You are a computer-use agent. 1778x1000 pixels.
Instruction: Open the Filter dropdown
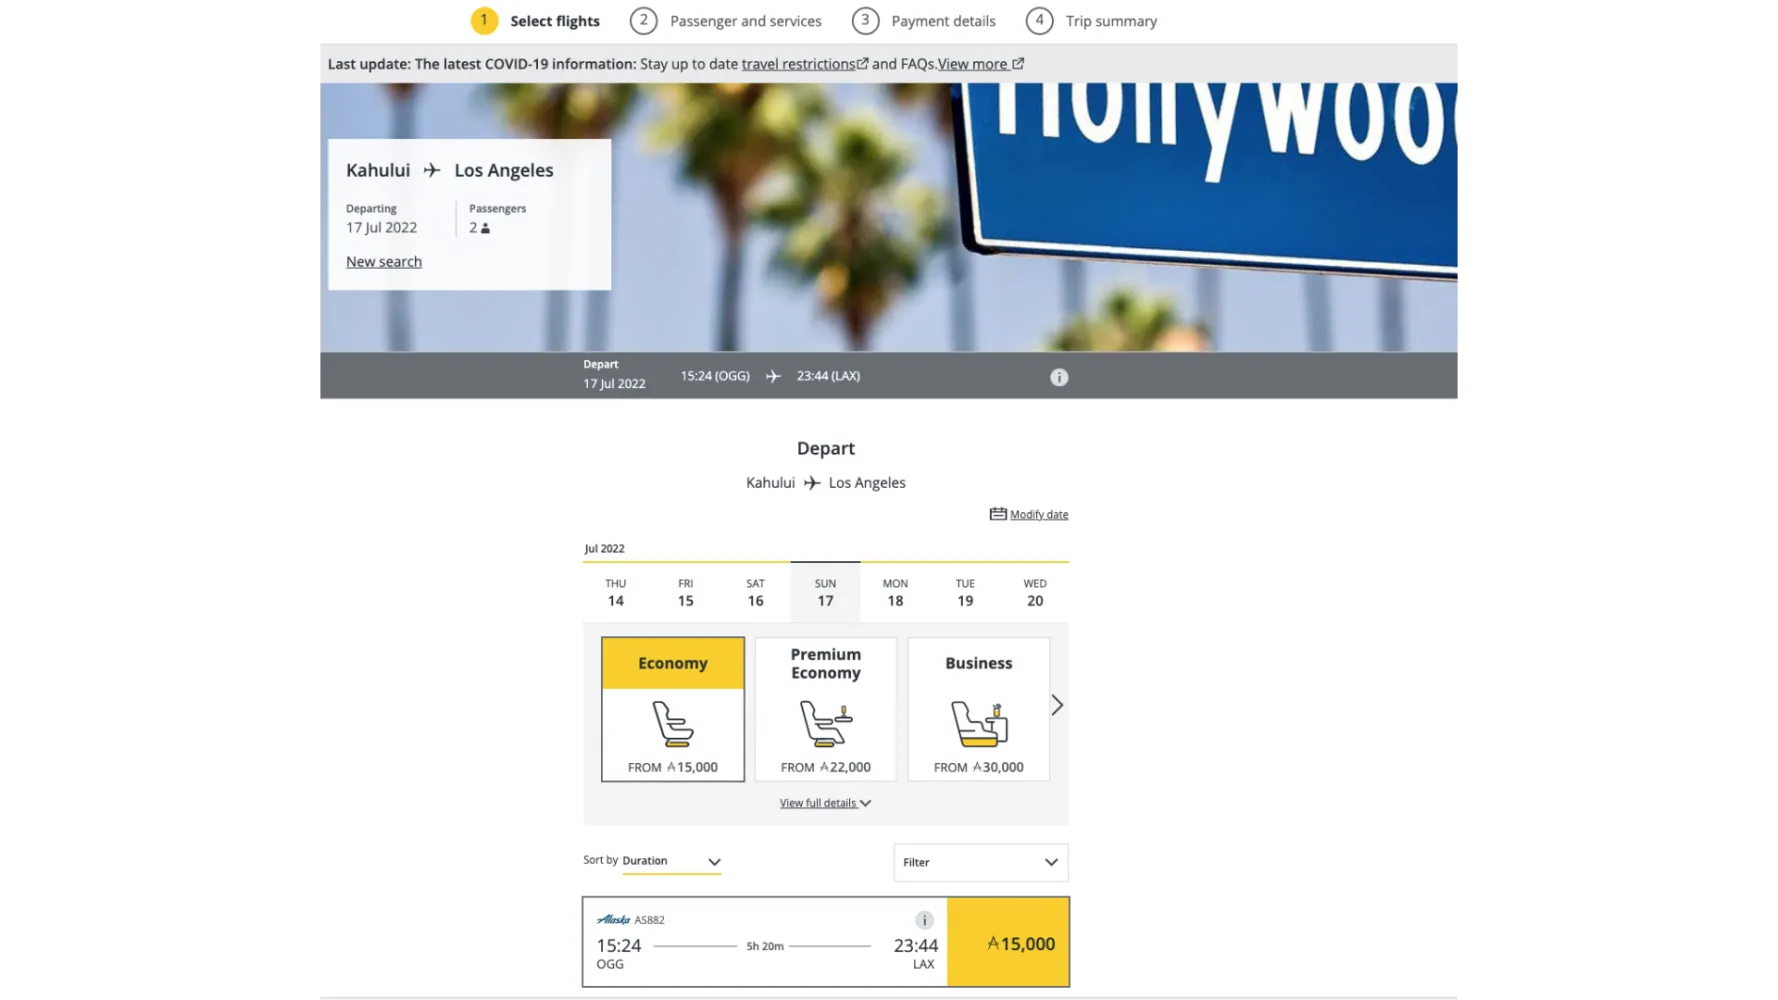tap(980, 862)
